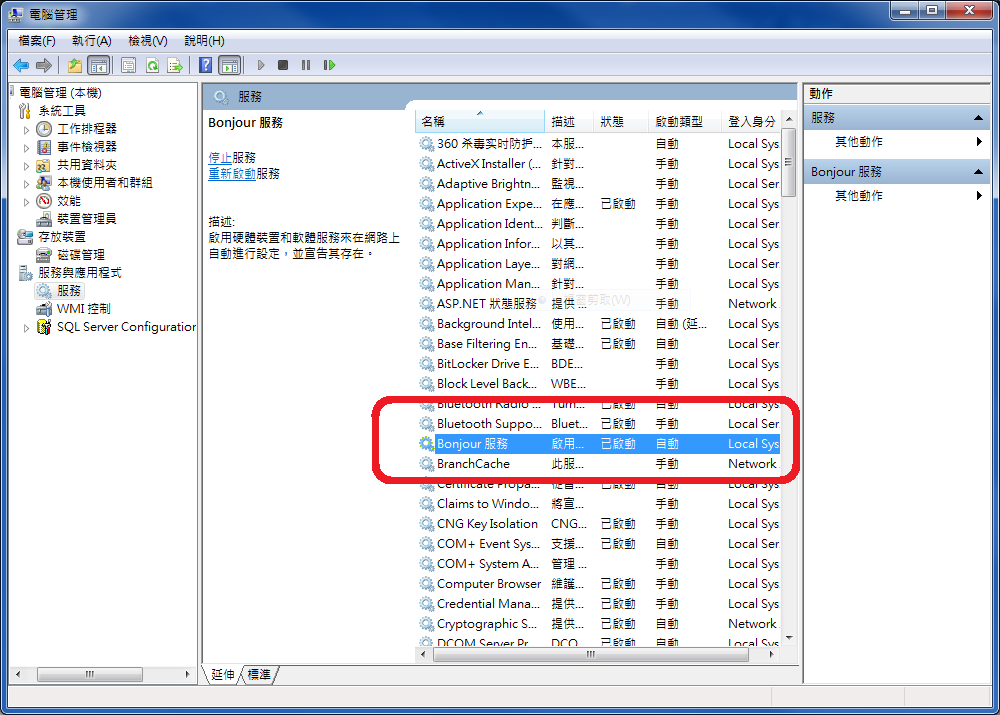Viewport: 1000px width, 715px height.
Task: Toggle the console tree pane visibility
Action: coord(98,64)
